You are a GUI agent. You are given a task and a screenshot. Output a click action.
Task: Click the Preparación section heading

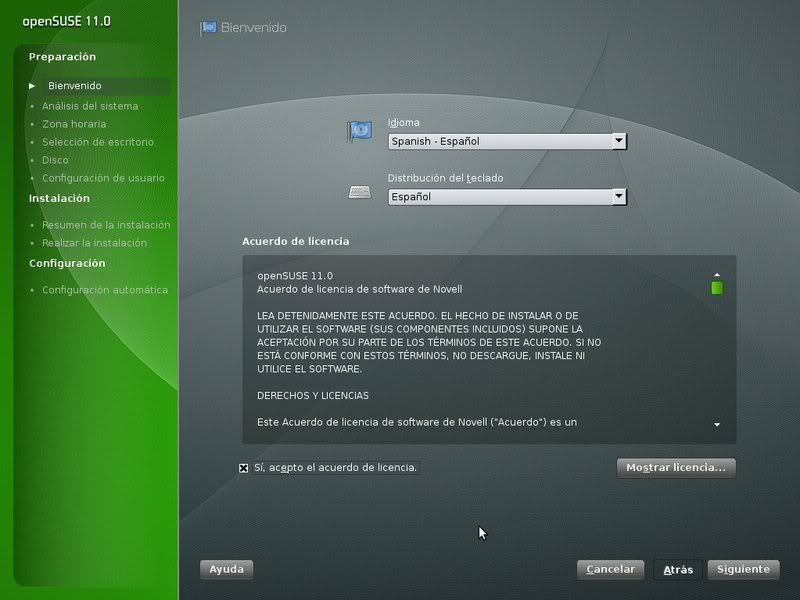pyautogui.click(x=62, y=57)
